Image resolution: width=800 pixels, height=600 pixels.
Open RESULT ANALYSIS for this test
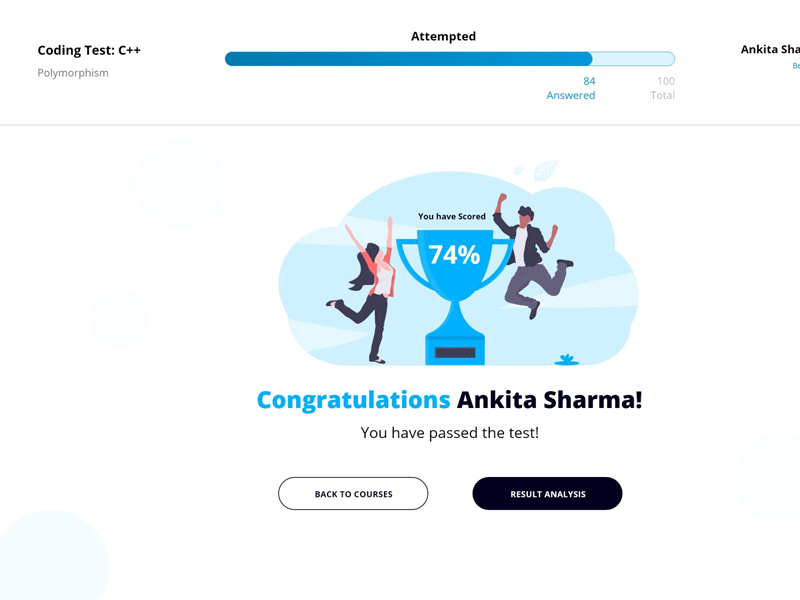point(547,493)
